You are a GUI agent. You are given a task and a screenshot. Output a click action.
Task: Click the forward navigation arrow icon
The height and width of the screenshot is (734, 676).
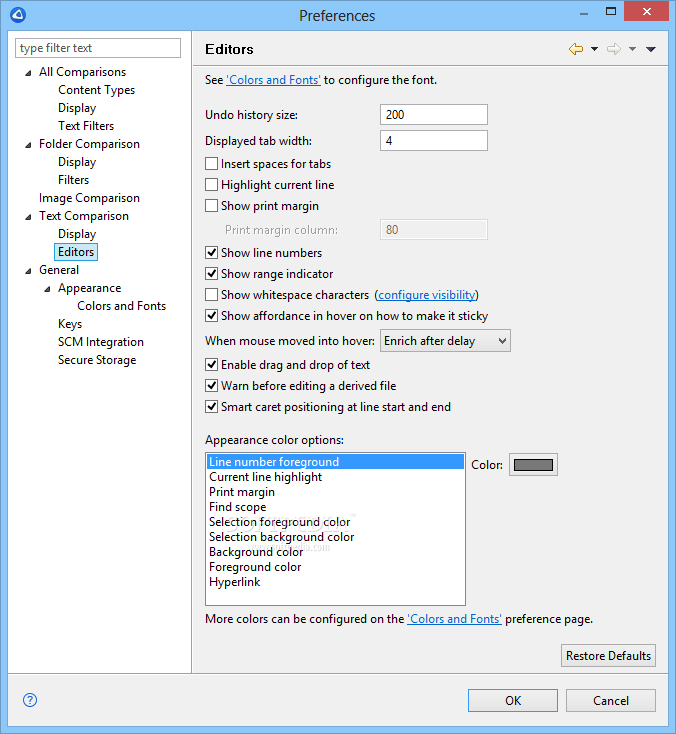[x=614, y=49]
